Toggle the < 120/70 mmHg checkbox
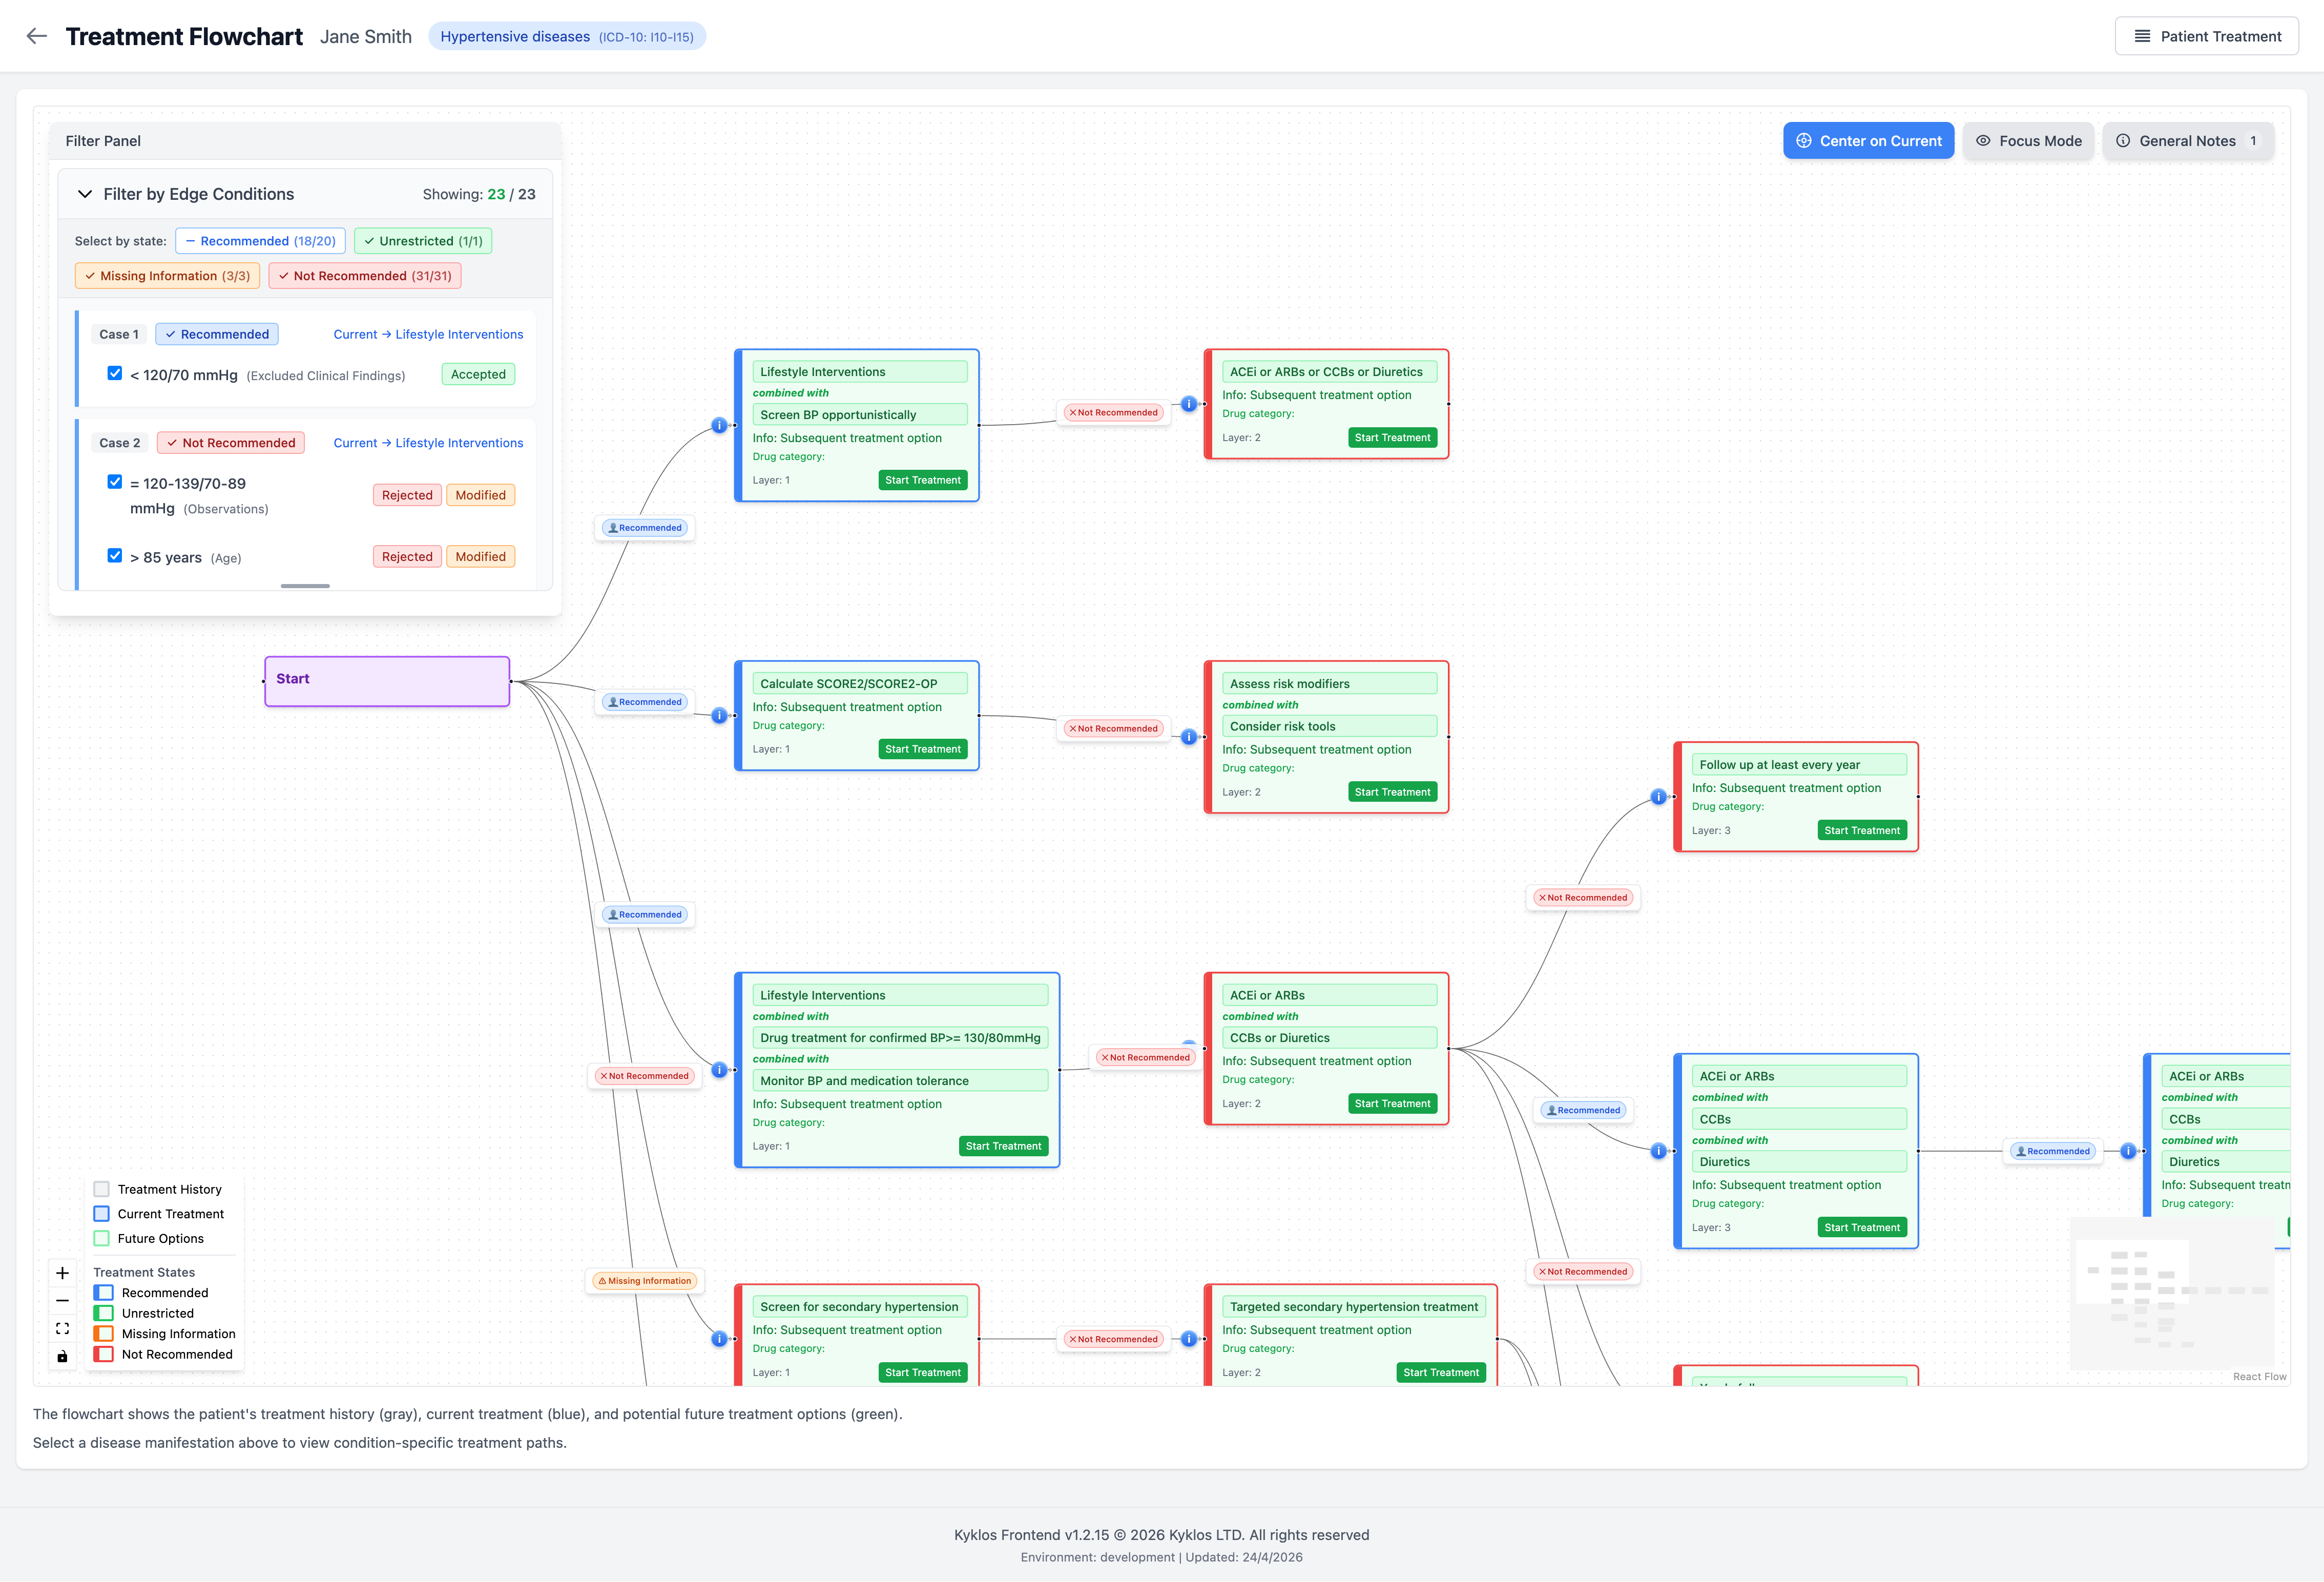 (x=115, y=373)
